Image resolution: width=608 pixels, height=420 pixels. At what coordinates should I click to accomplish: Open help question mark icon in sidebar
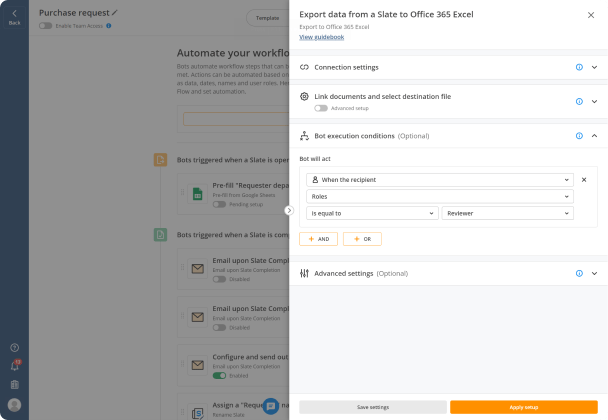[14, 347]
